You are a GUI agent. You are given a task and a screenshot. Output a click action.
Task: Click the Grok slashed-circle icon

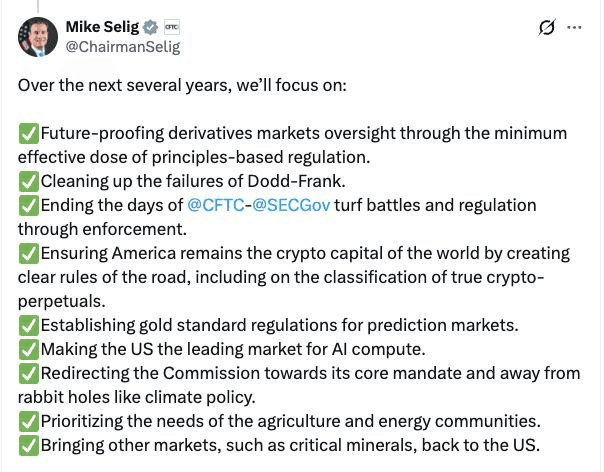(546, 27)
